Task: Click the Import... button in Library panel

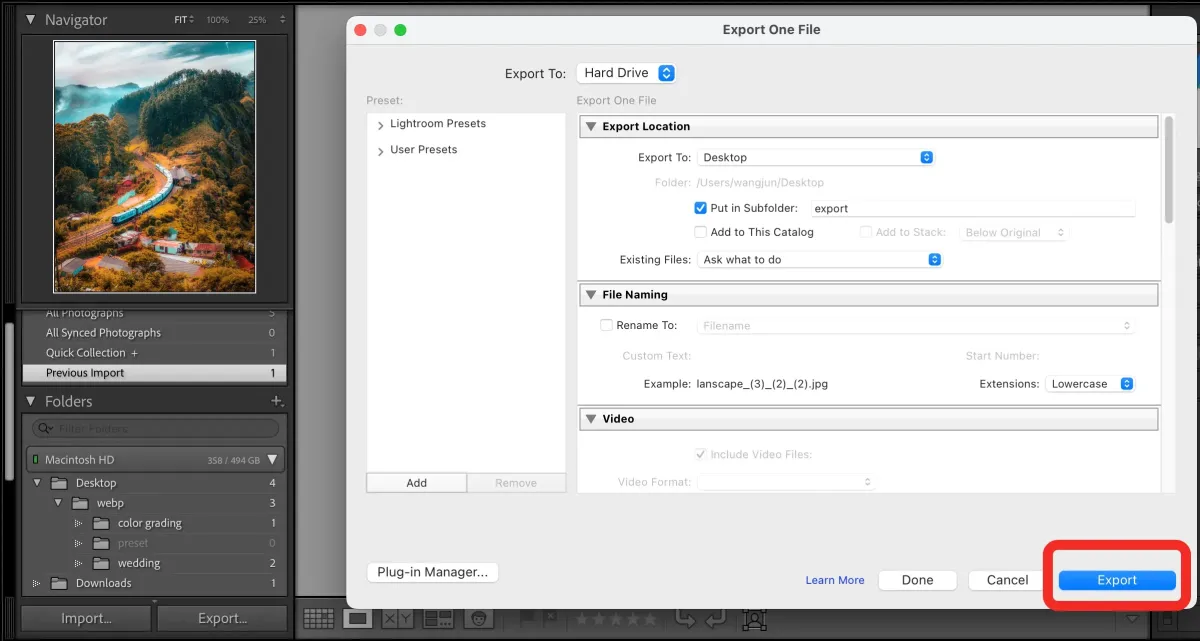Action: click(x=86, y=618)
